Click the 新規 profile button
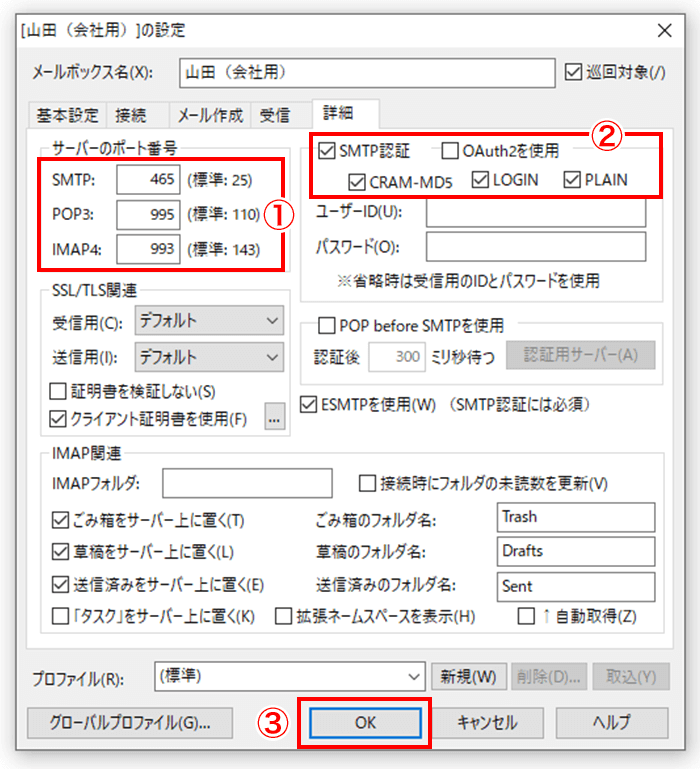 point(468,677)
